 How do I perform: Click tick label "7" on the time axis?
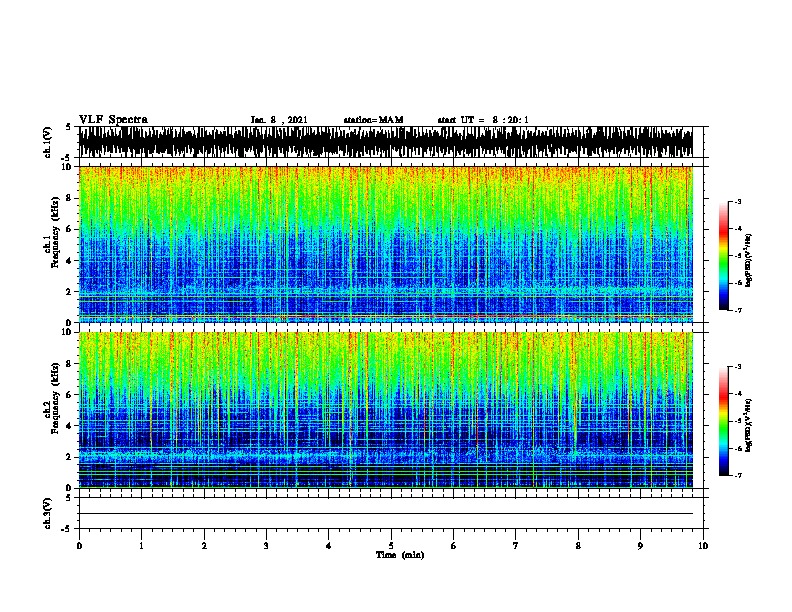516,546
